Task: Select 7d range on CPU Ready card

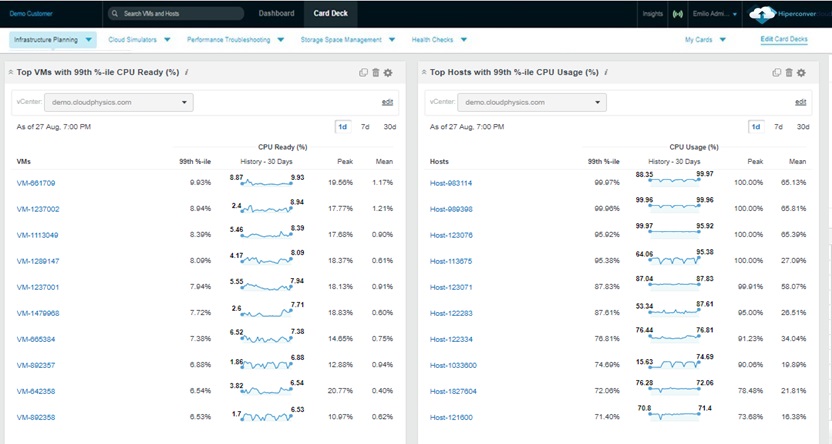Action: (x=365, y=127)
